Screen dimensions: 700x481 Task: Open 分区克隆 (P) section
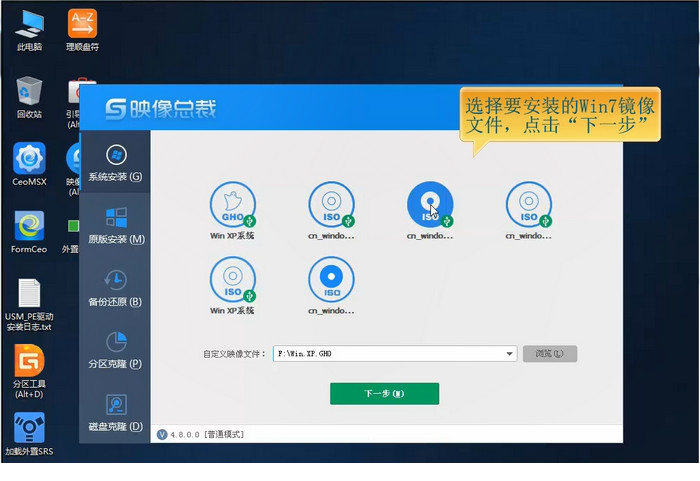(116, 351)
